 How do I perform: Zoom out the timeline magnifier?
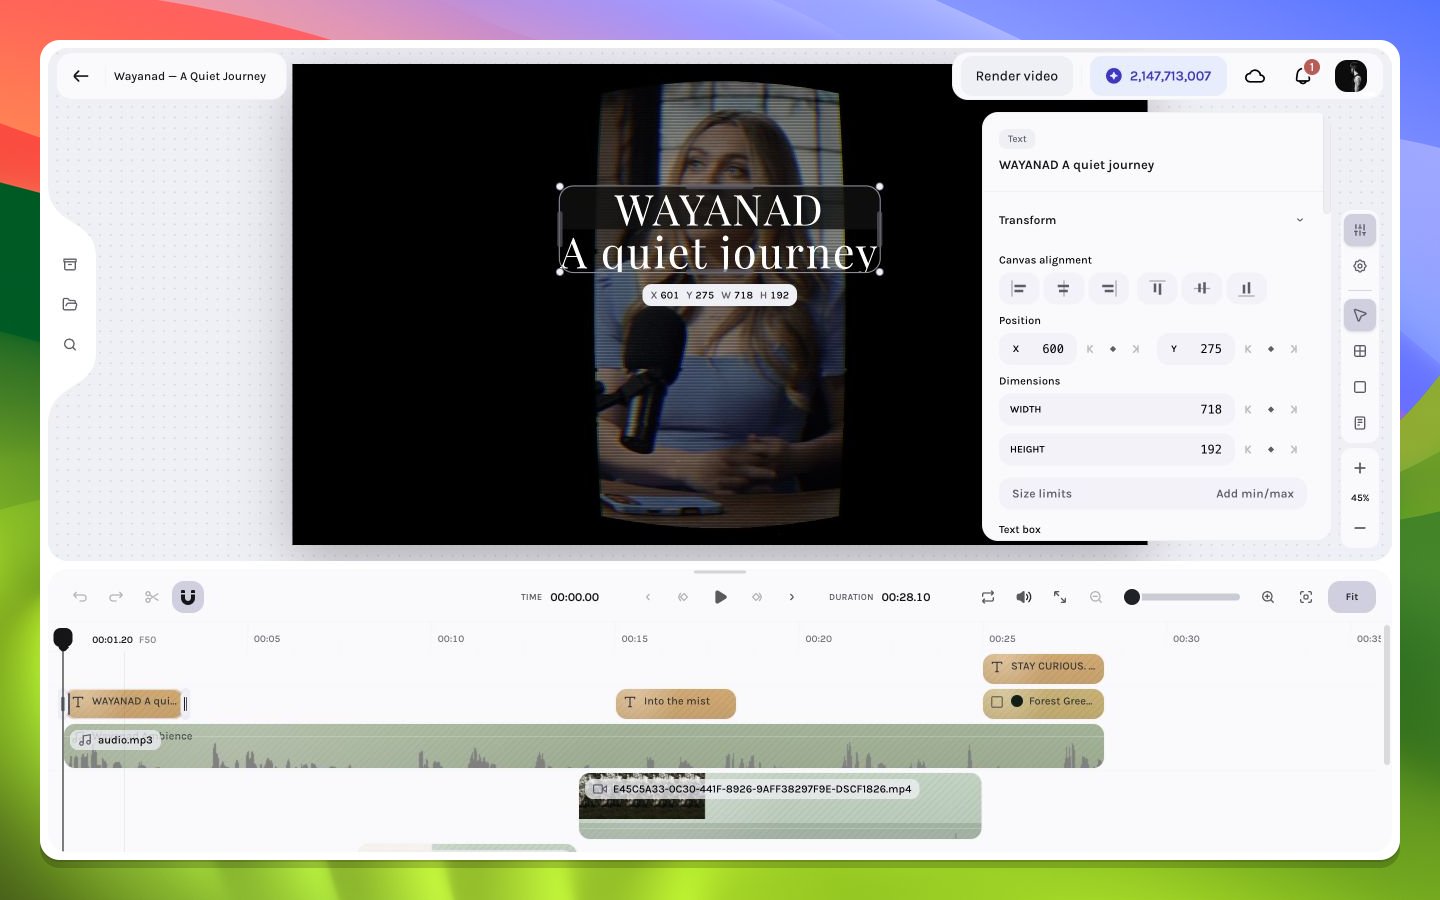pyautogui.click(x=1096, y=597)
